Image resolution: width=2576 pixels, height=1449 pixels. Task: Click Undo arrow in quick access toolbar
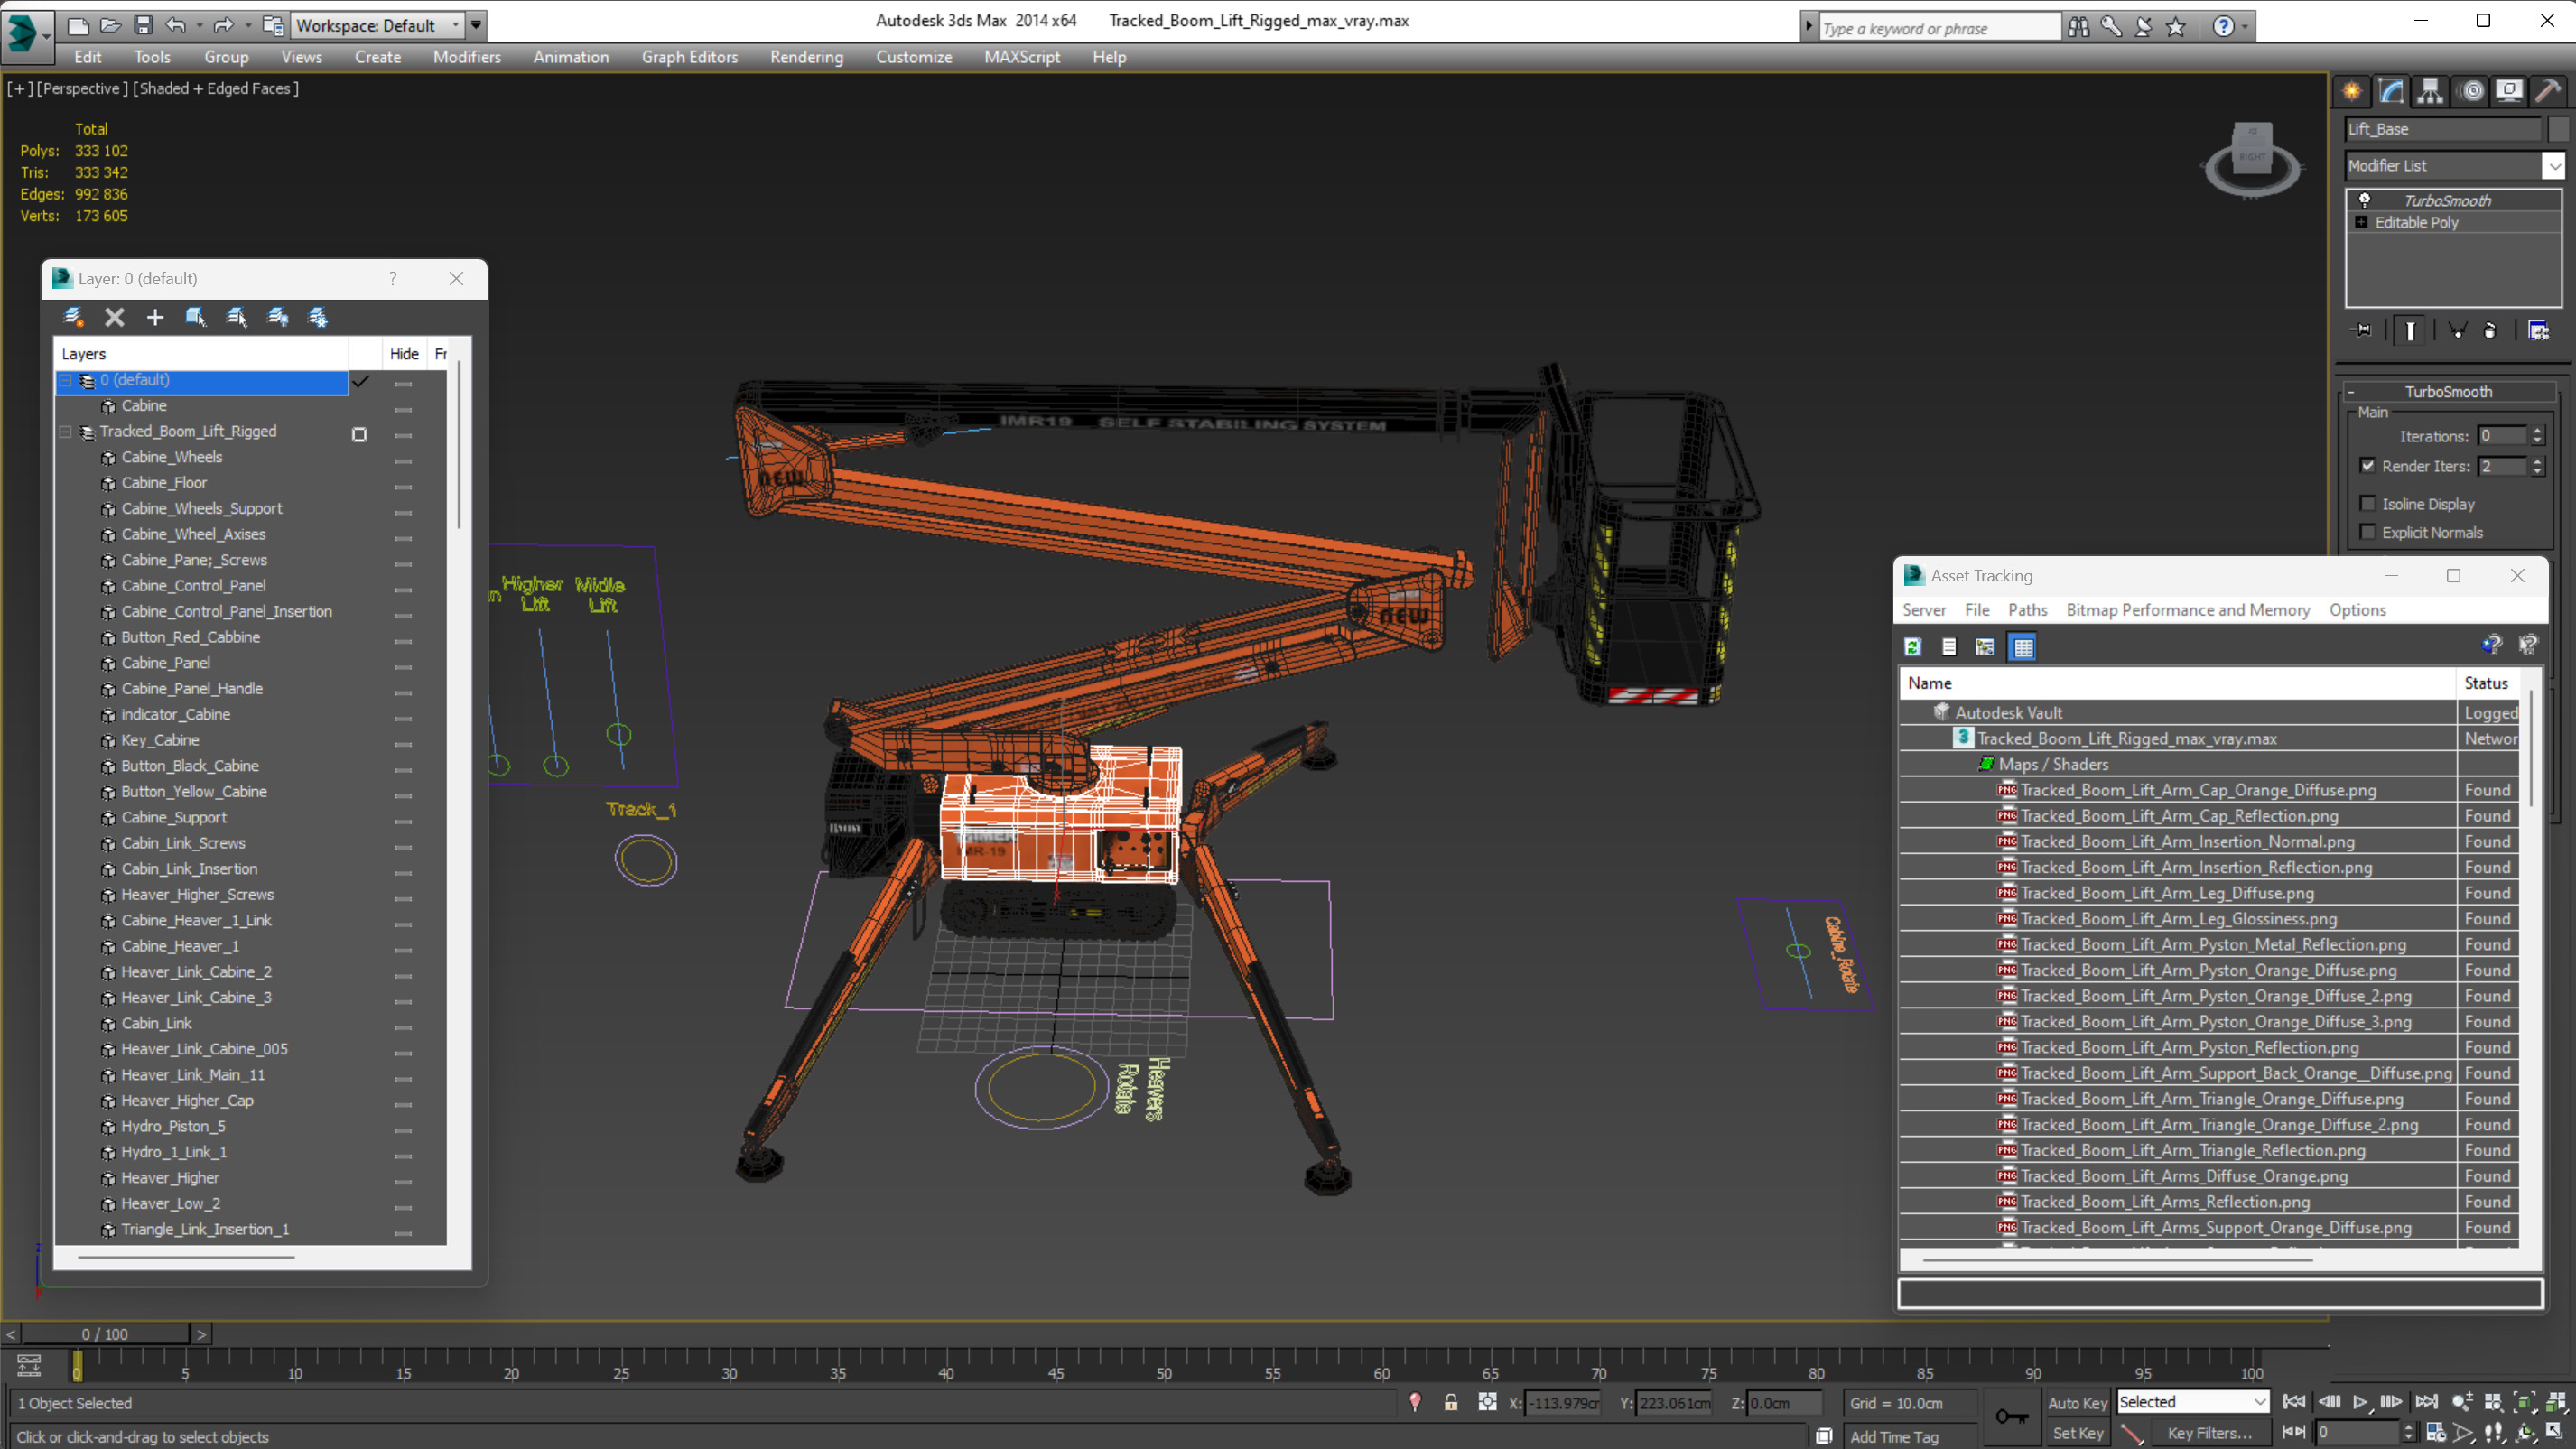coord(175,25)
